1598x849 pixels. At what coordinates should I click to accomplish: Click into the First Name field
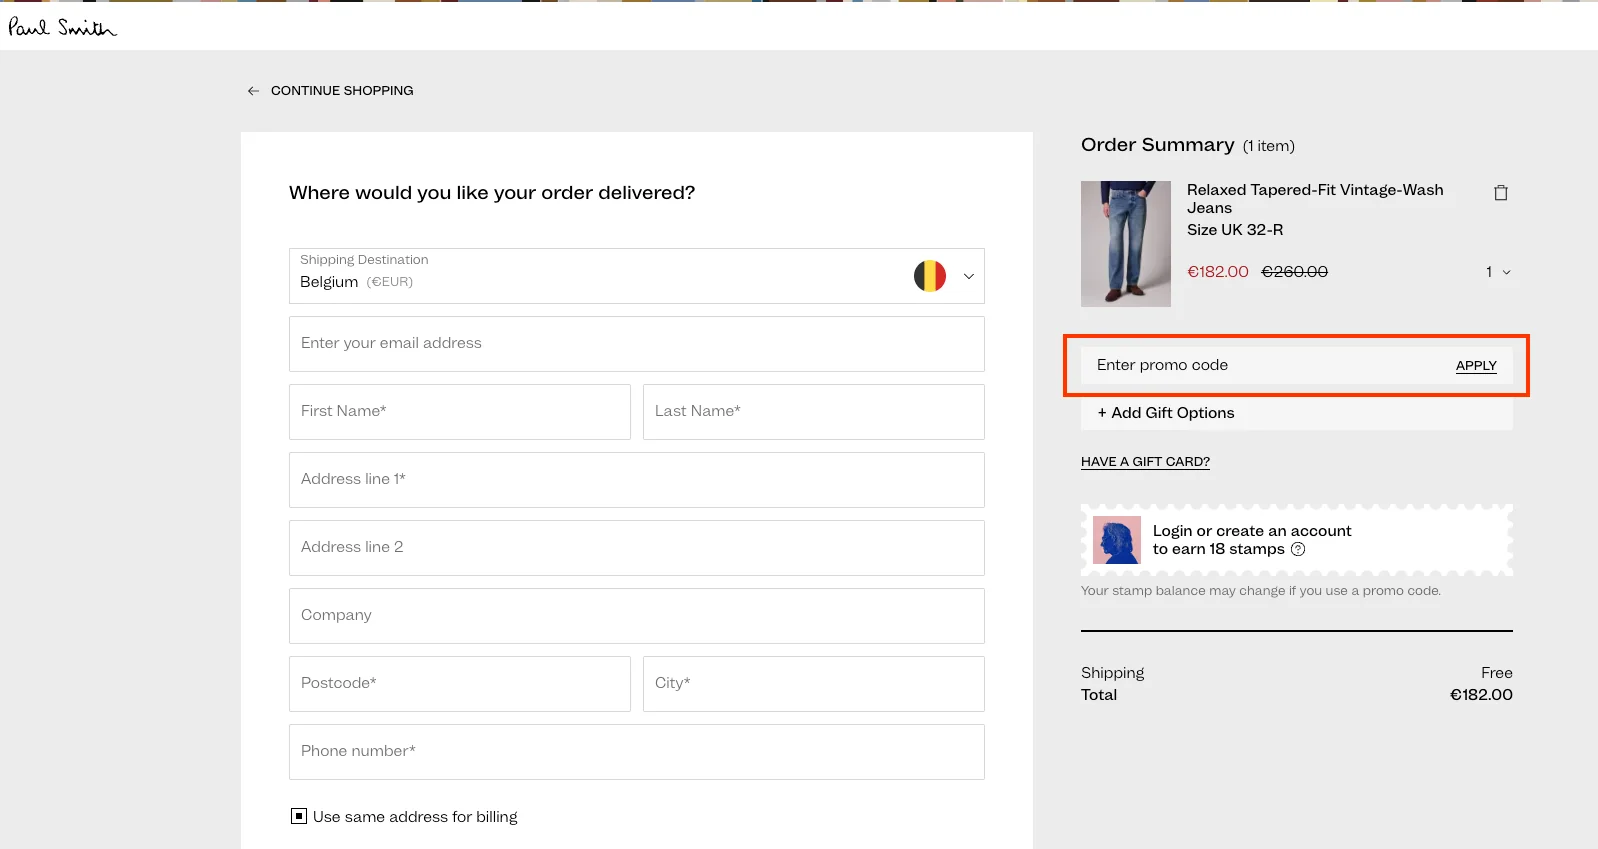[x=459, y=412]
